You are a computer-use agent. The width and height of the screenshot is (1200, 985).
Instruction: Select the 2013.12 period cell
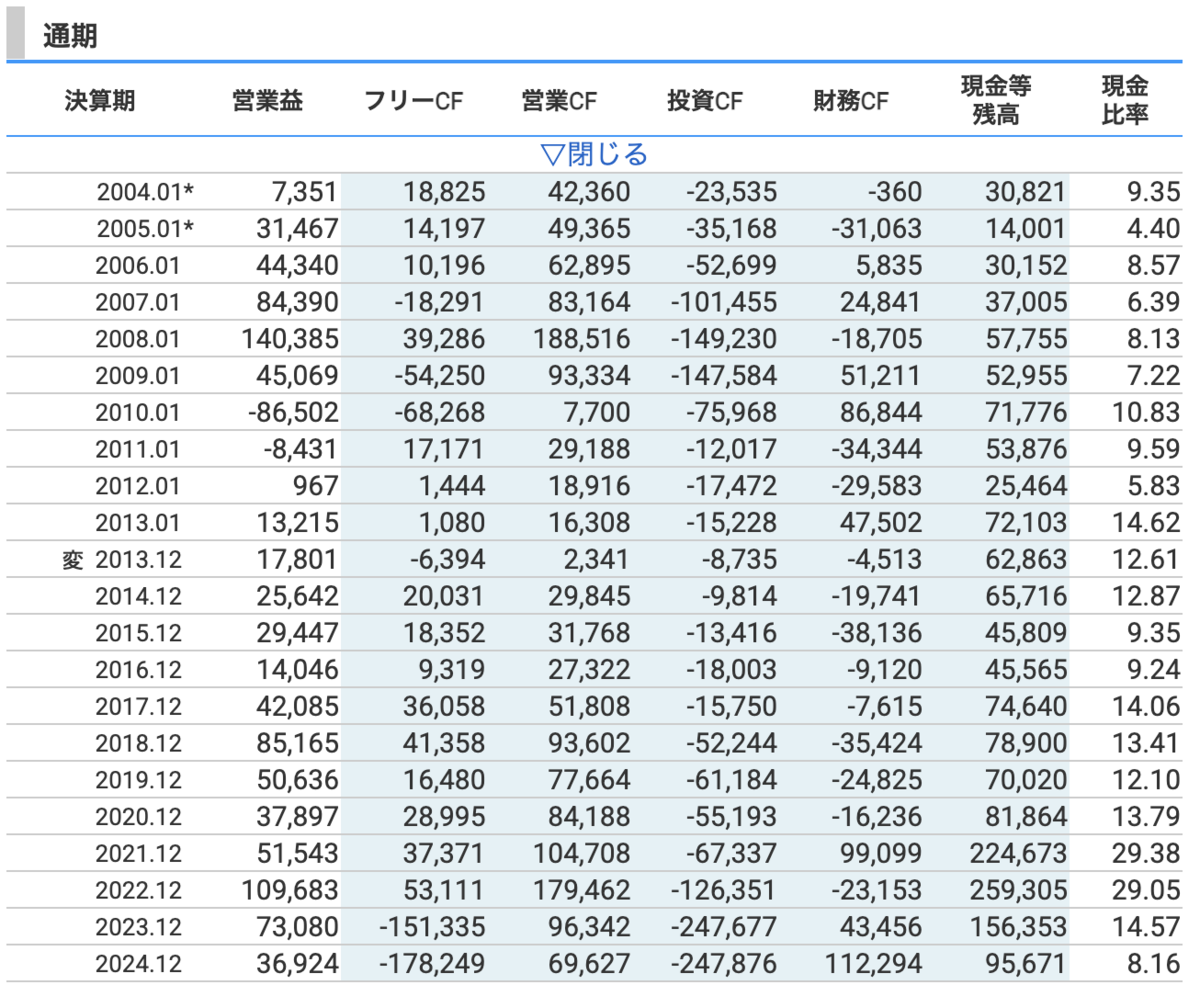point(138,559)
